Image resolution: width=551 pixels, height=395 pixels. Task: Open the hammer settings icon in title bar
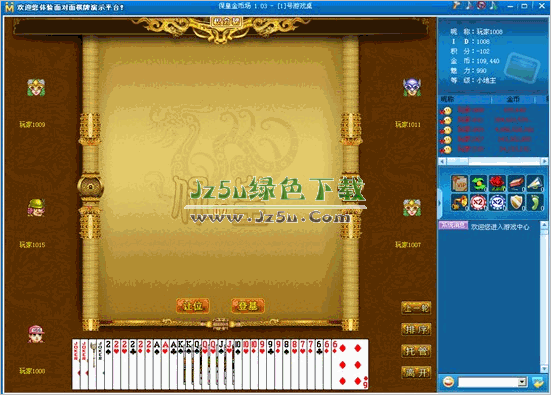click(x=457, y=5)
